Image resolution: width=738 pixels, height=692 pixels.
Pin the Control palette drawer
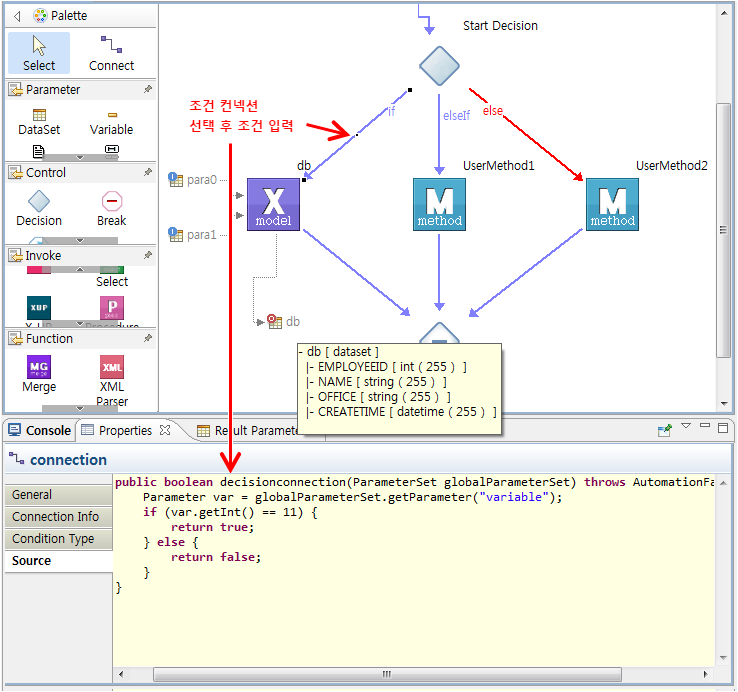point(148,173)
